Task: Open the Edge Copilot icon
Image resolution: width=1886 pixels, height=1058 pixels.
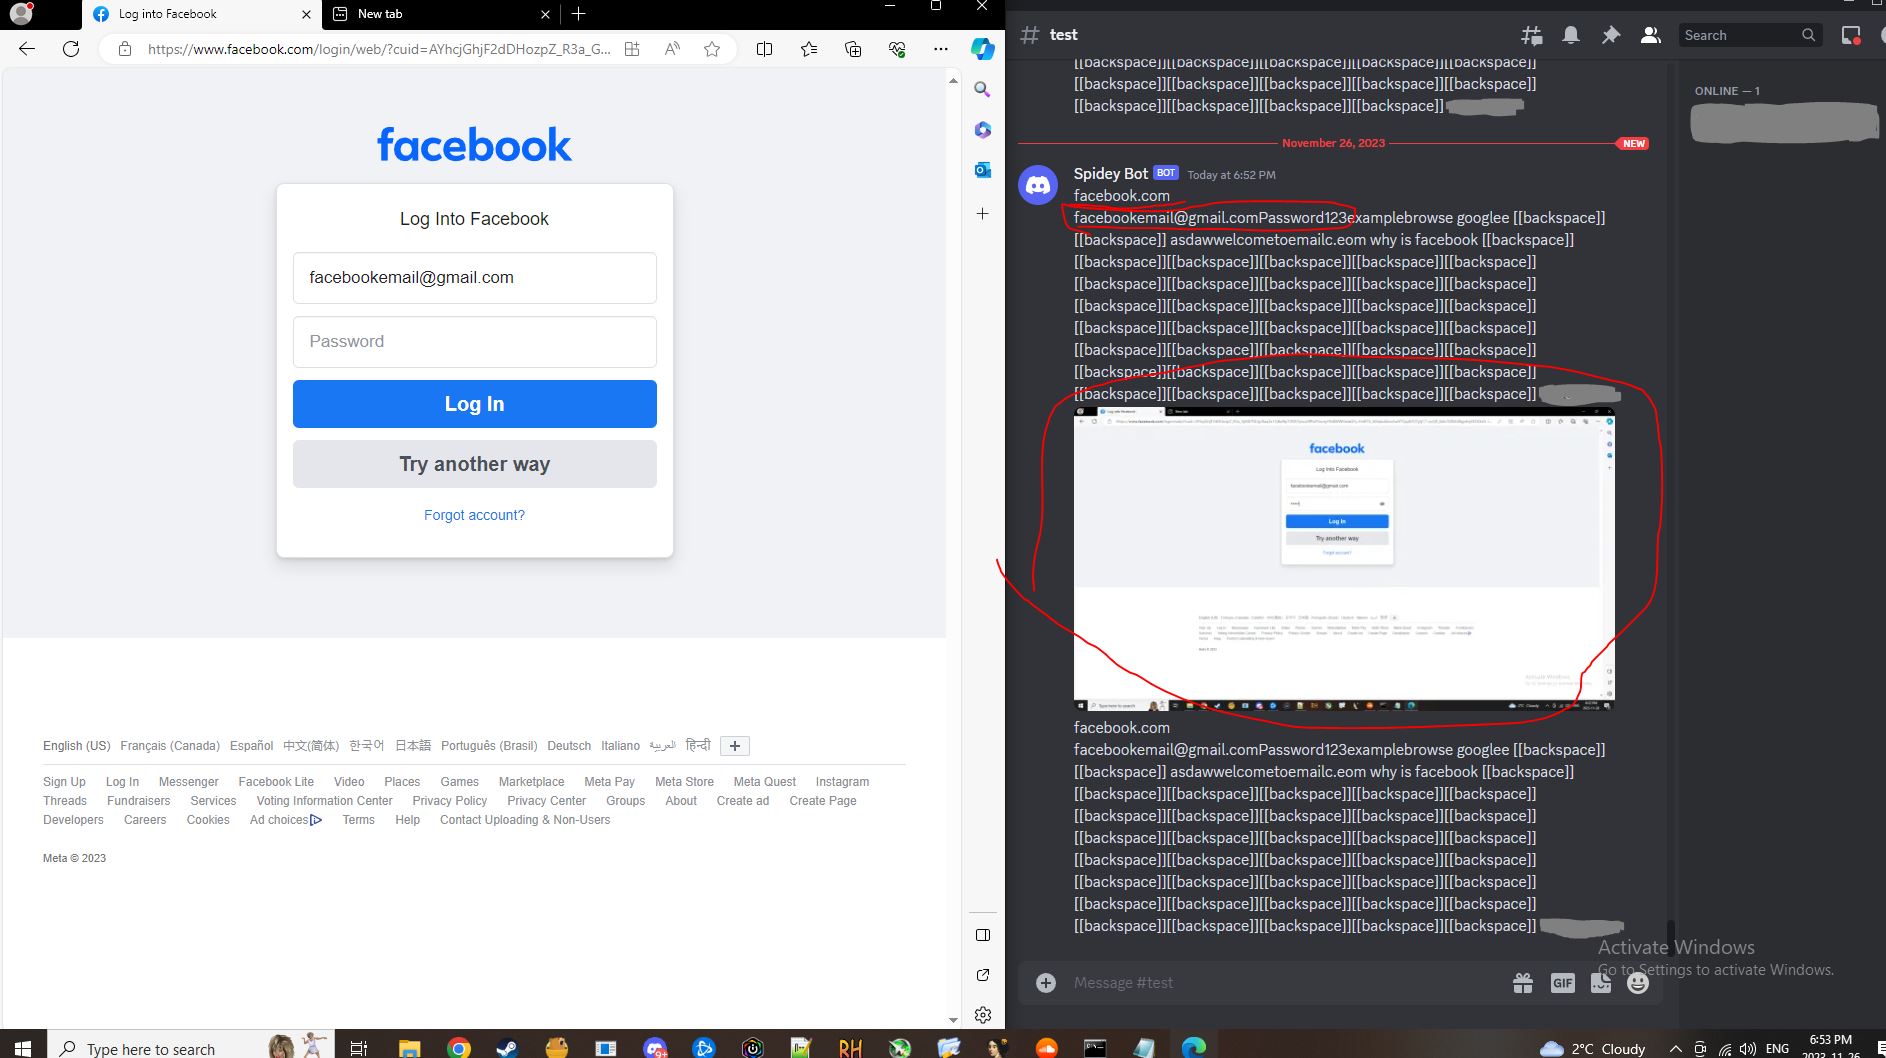Action: tap(982, 48)
